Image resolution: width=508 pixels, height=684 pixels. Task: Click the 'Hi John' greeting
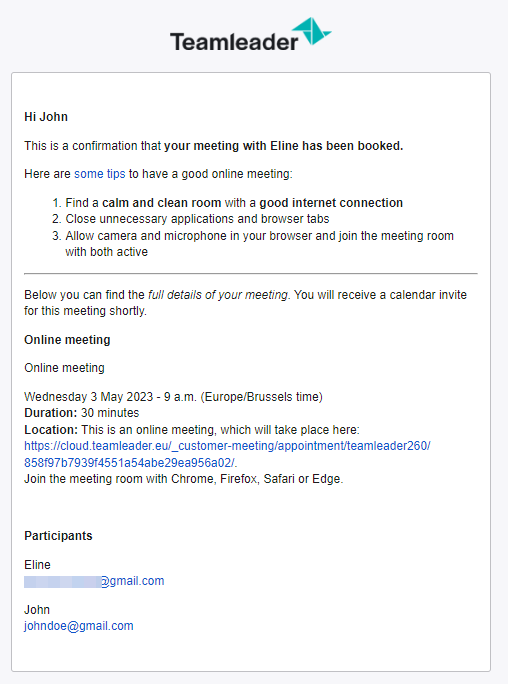46,117
